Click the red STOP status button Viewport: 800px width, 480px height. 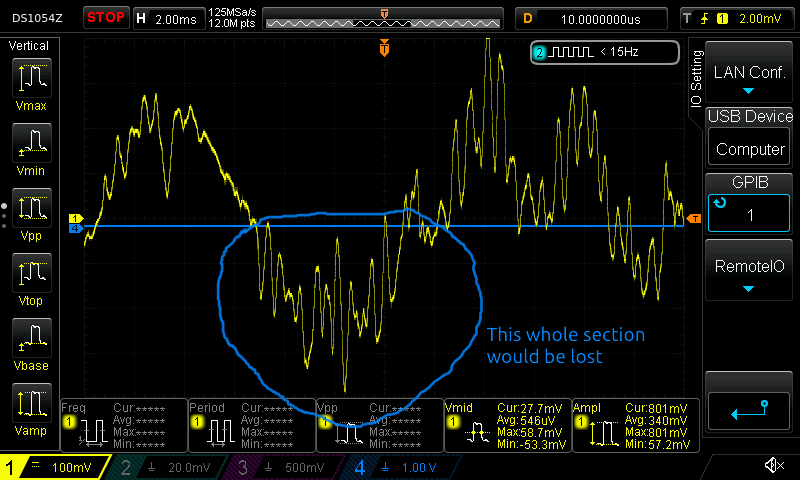(x=105, y=17)
